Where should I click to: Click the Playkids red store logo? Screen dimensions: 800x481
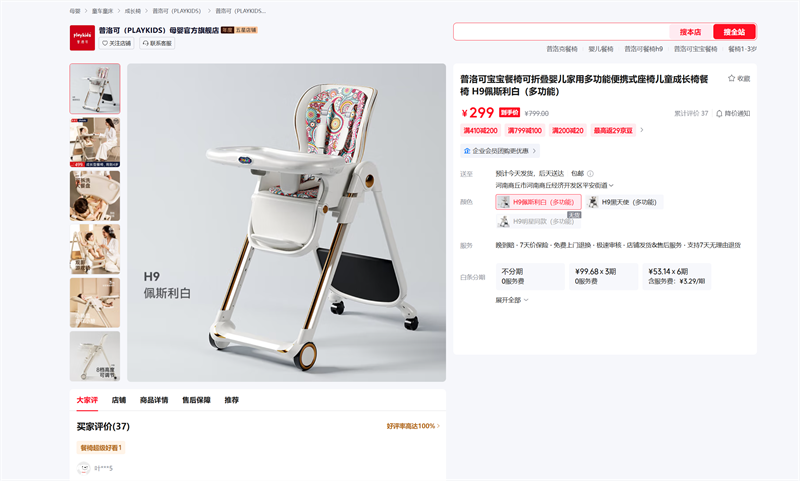pos(82,38)
